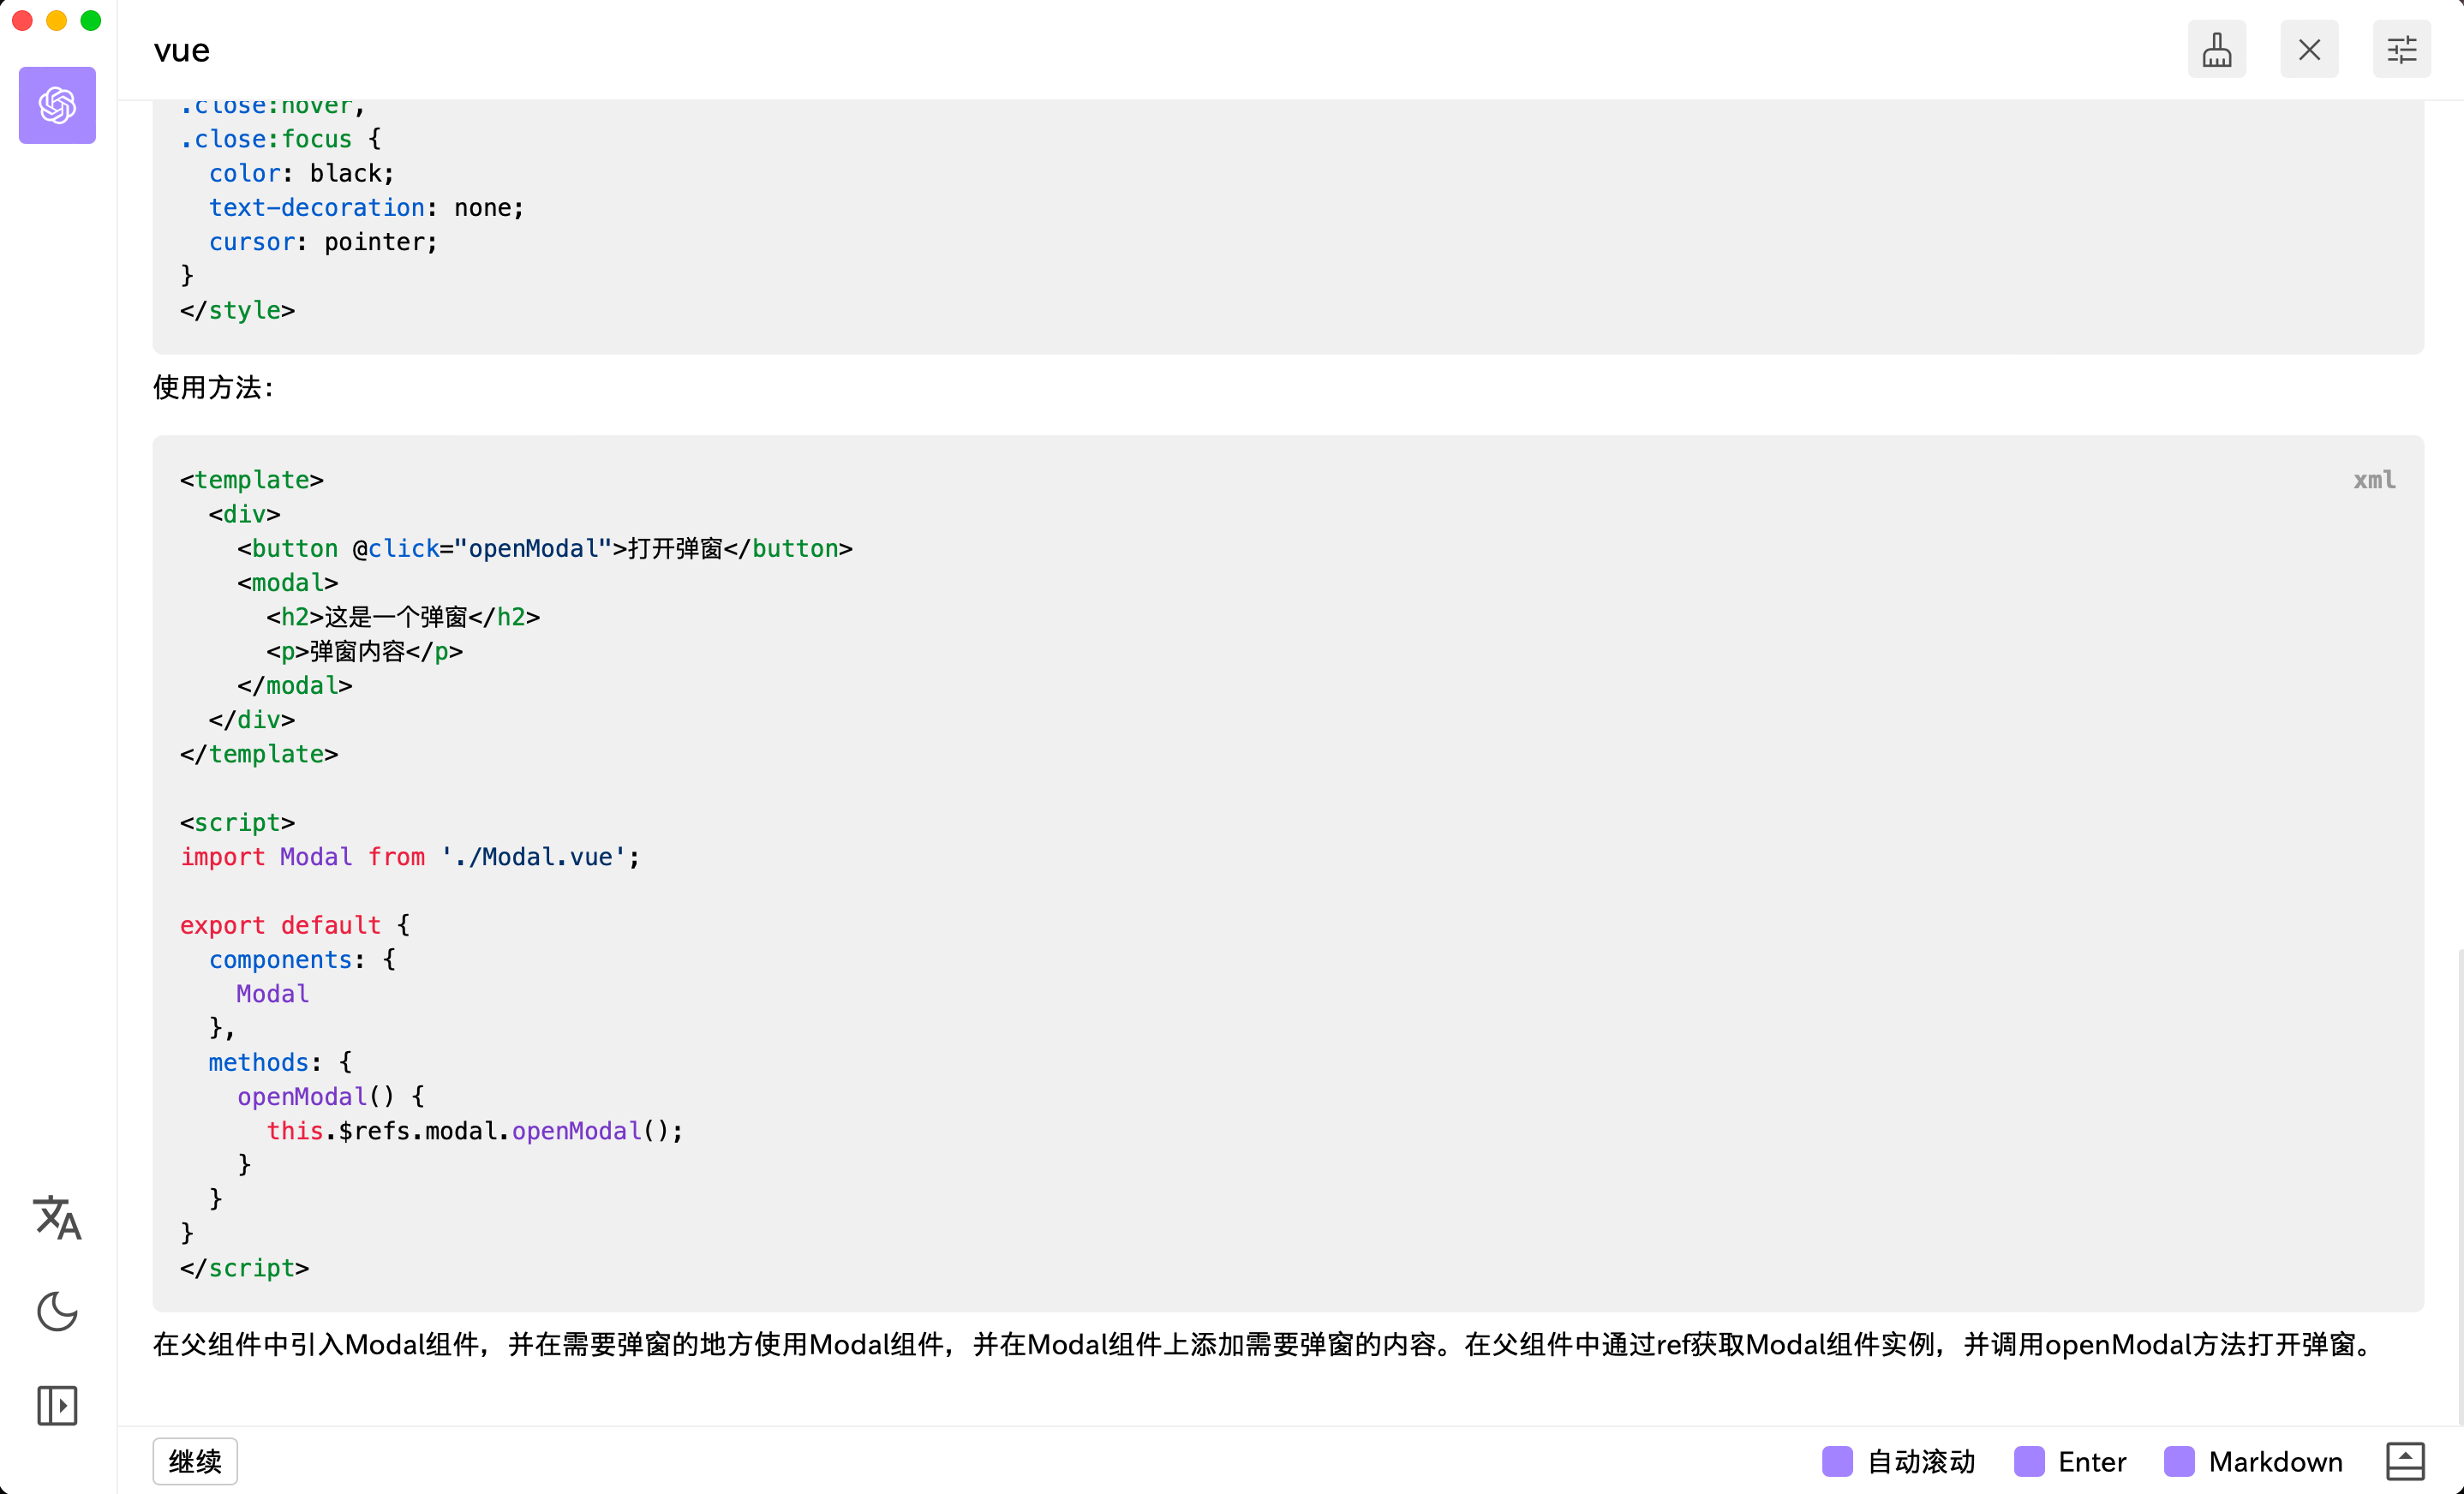Click the ChatGPT logo sidebar icon

coord(57,105)
